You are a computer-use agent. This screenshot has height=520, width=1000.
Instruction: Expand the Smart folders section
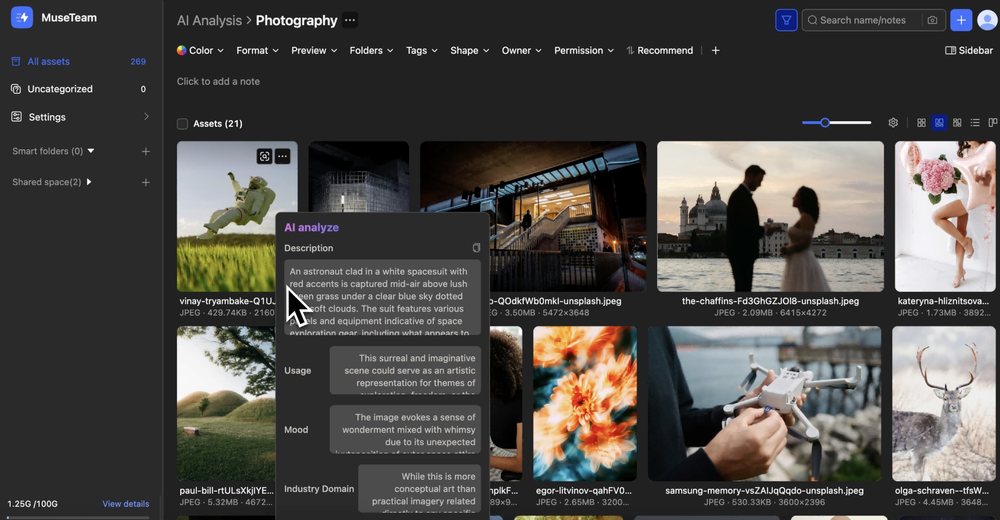point(91,152)
